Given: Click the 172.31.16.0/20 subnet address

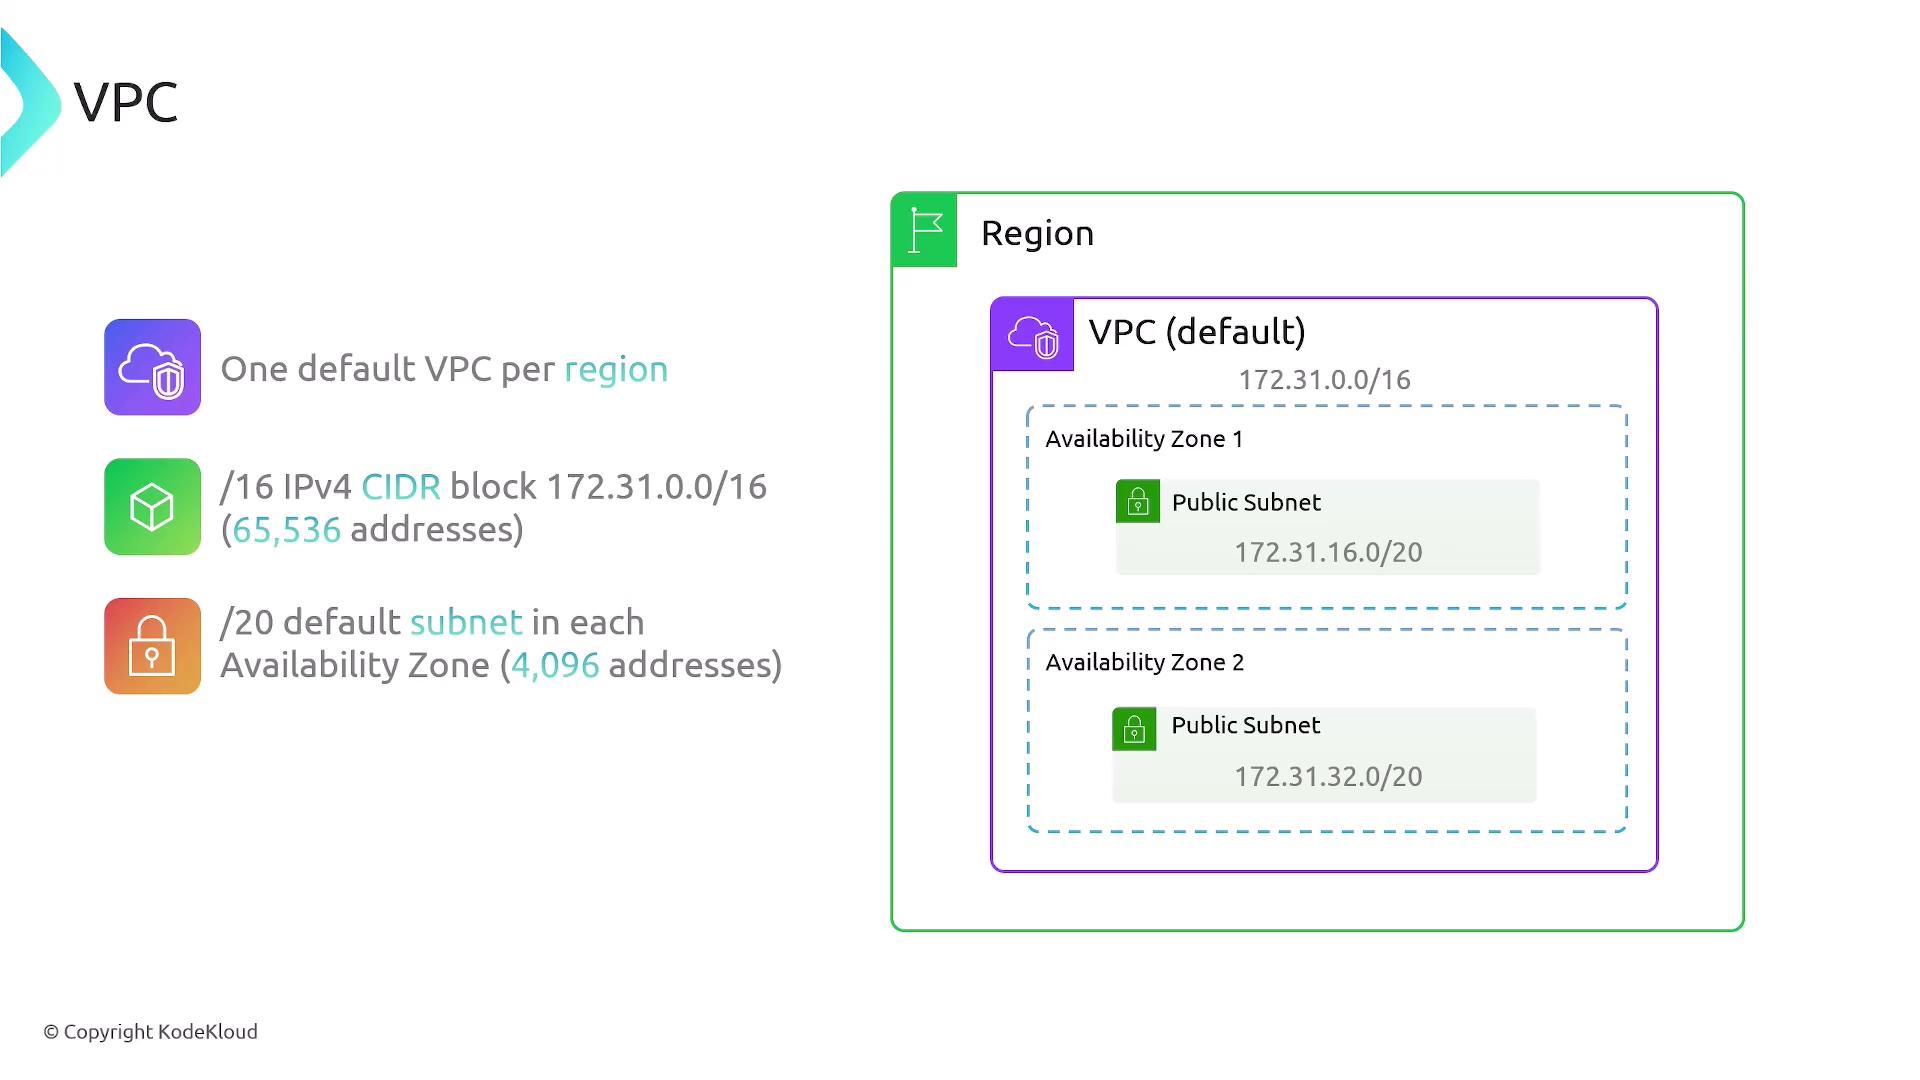Looking at the screenshot, I should (1328, 552).
